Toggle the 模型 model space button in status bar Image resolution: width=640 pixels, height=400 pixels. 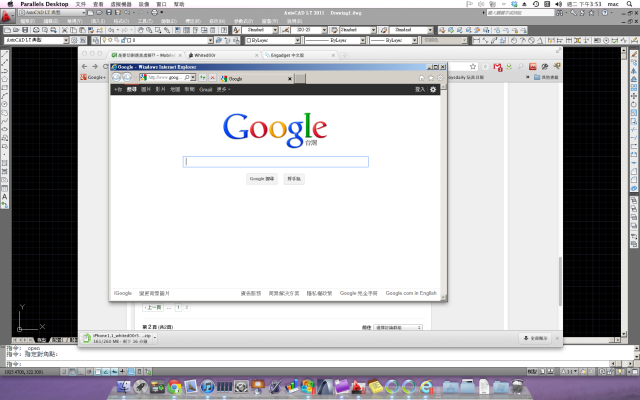[532, 372]
